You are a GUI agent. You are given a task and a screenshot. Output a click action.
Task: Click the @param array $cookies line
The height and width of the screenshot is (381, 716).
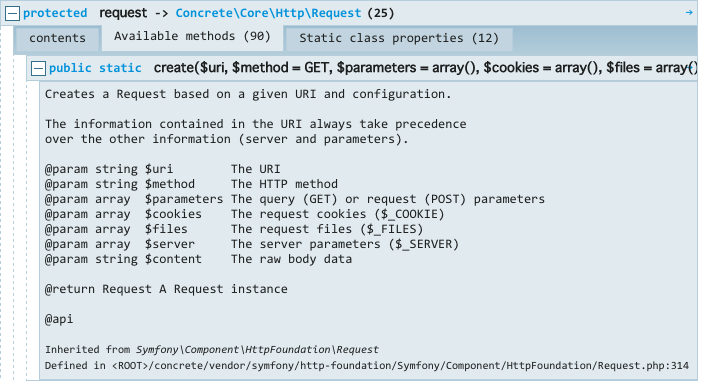[x=244, y=214]
